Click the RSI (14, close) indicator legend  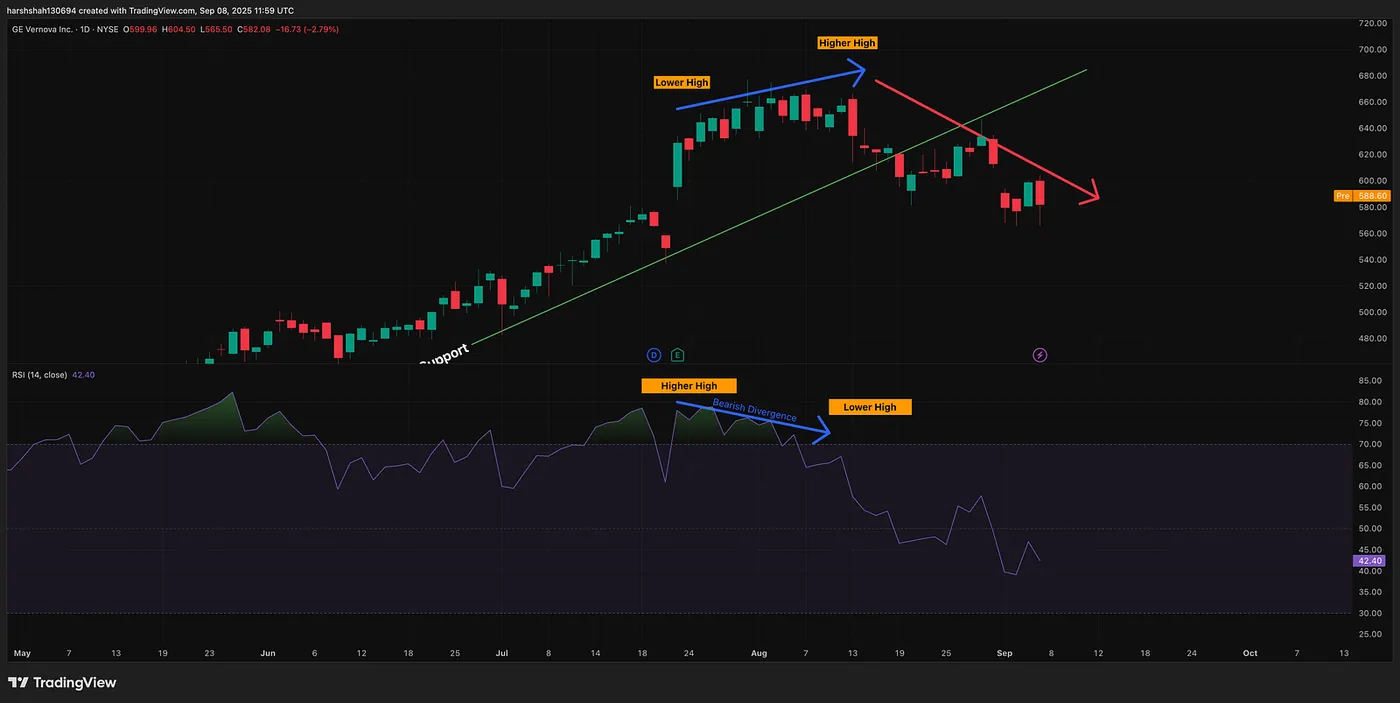[39, 375]
